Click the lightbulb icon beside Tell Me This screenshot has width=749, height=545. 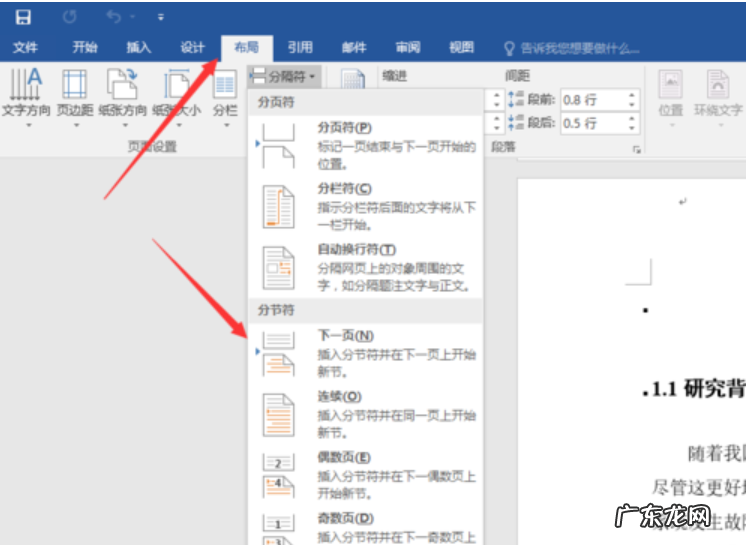point(509,48)
